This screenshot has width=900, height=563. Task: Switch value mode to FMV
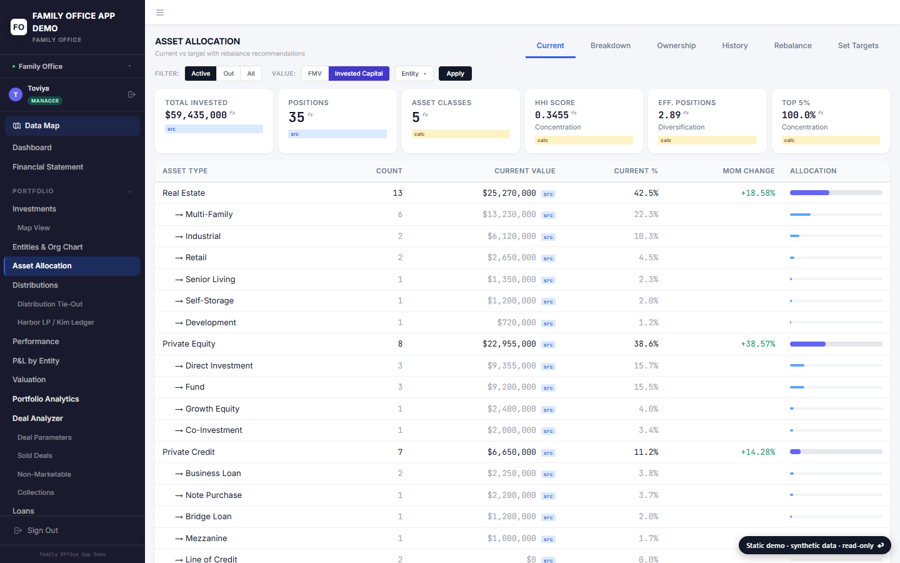[x=315, y=73]
